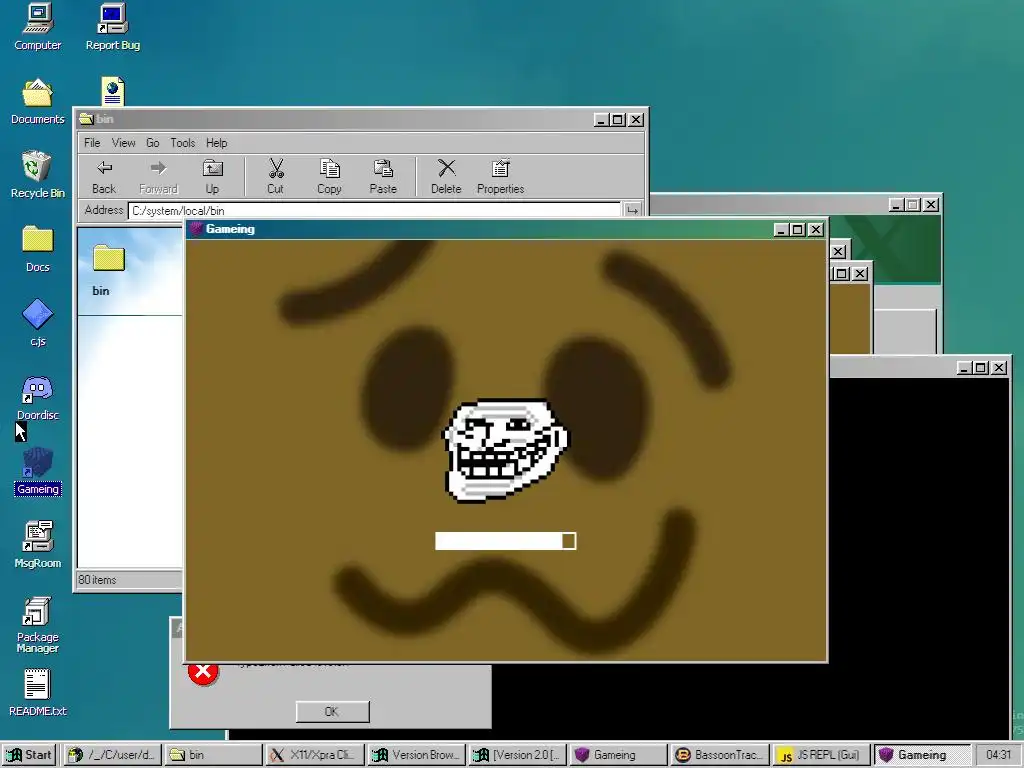
Task: Open the File menu in the bin window
Action: click(x=92, y=143)
